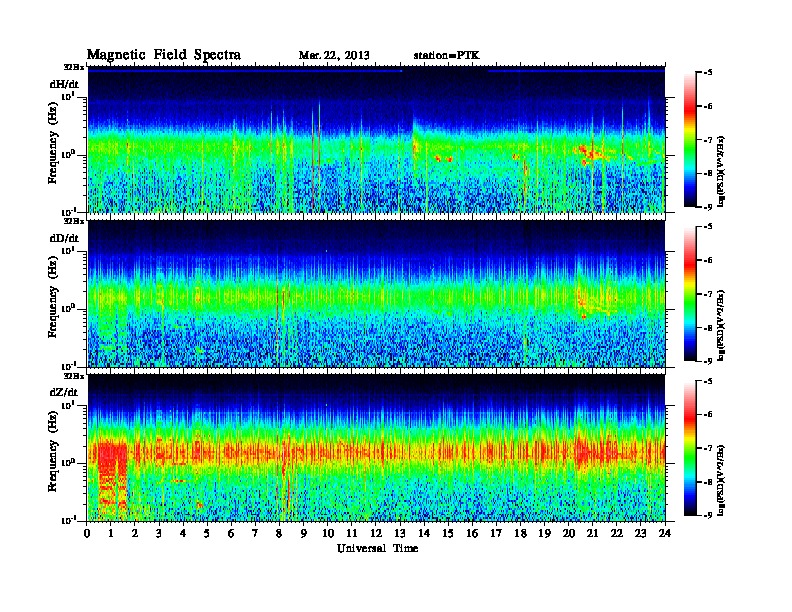Click the hour 23 tick label on the time axis
Viewport: 792px width, 612px height.
[x=640, y=534]
